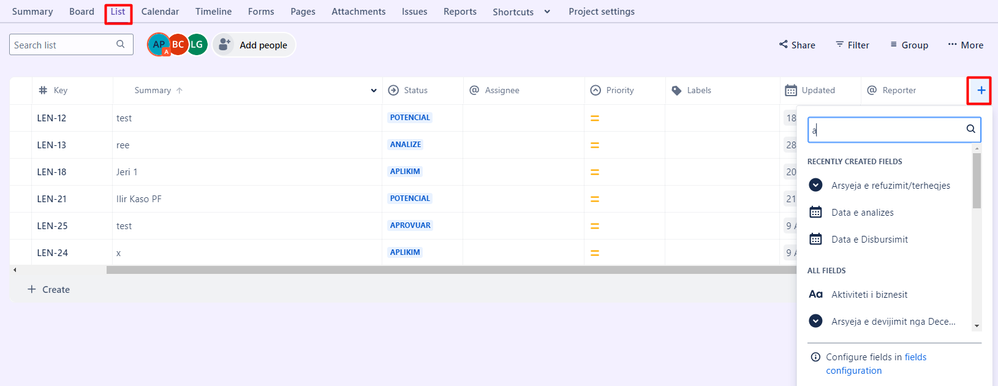Viewport: 998px width, 386px height.
Task: Open the Issues tab
Action: pyautogui.click(x=414, y=11)
